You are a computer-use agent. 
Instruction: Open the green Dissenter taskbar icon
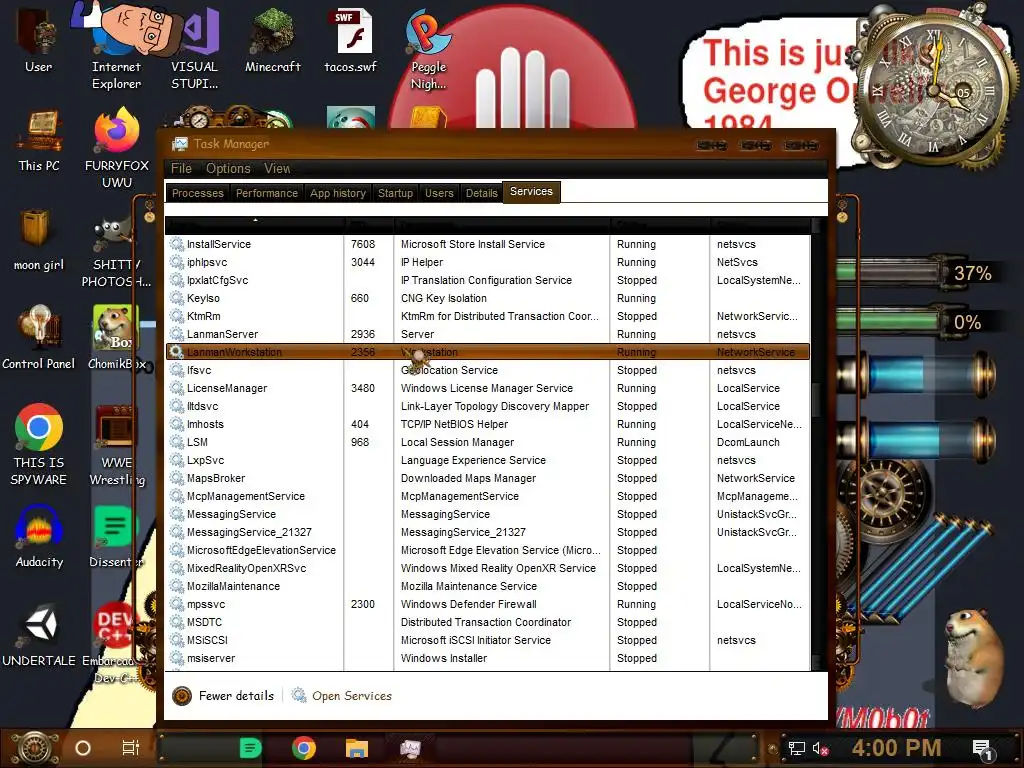click(x=250, y=748)
